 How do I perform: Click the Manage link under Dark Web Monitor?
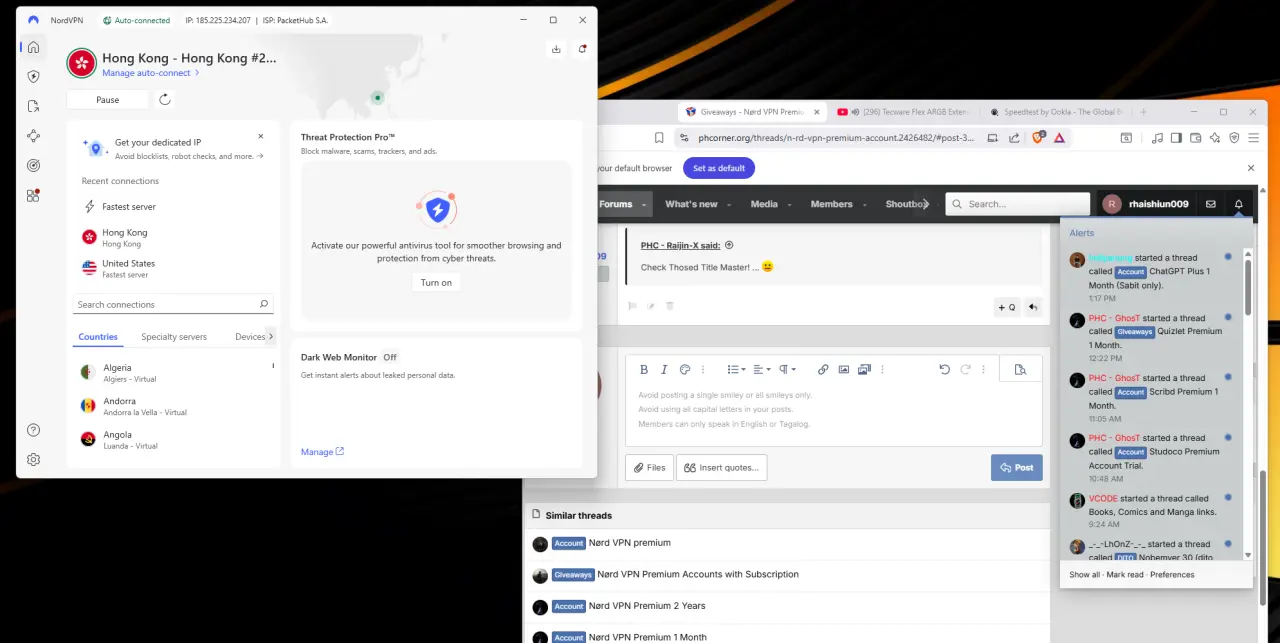(x=322, y=452)
